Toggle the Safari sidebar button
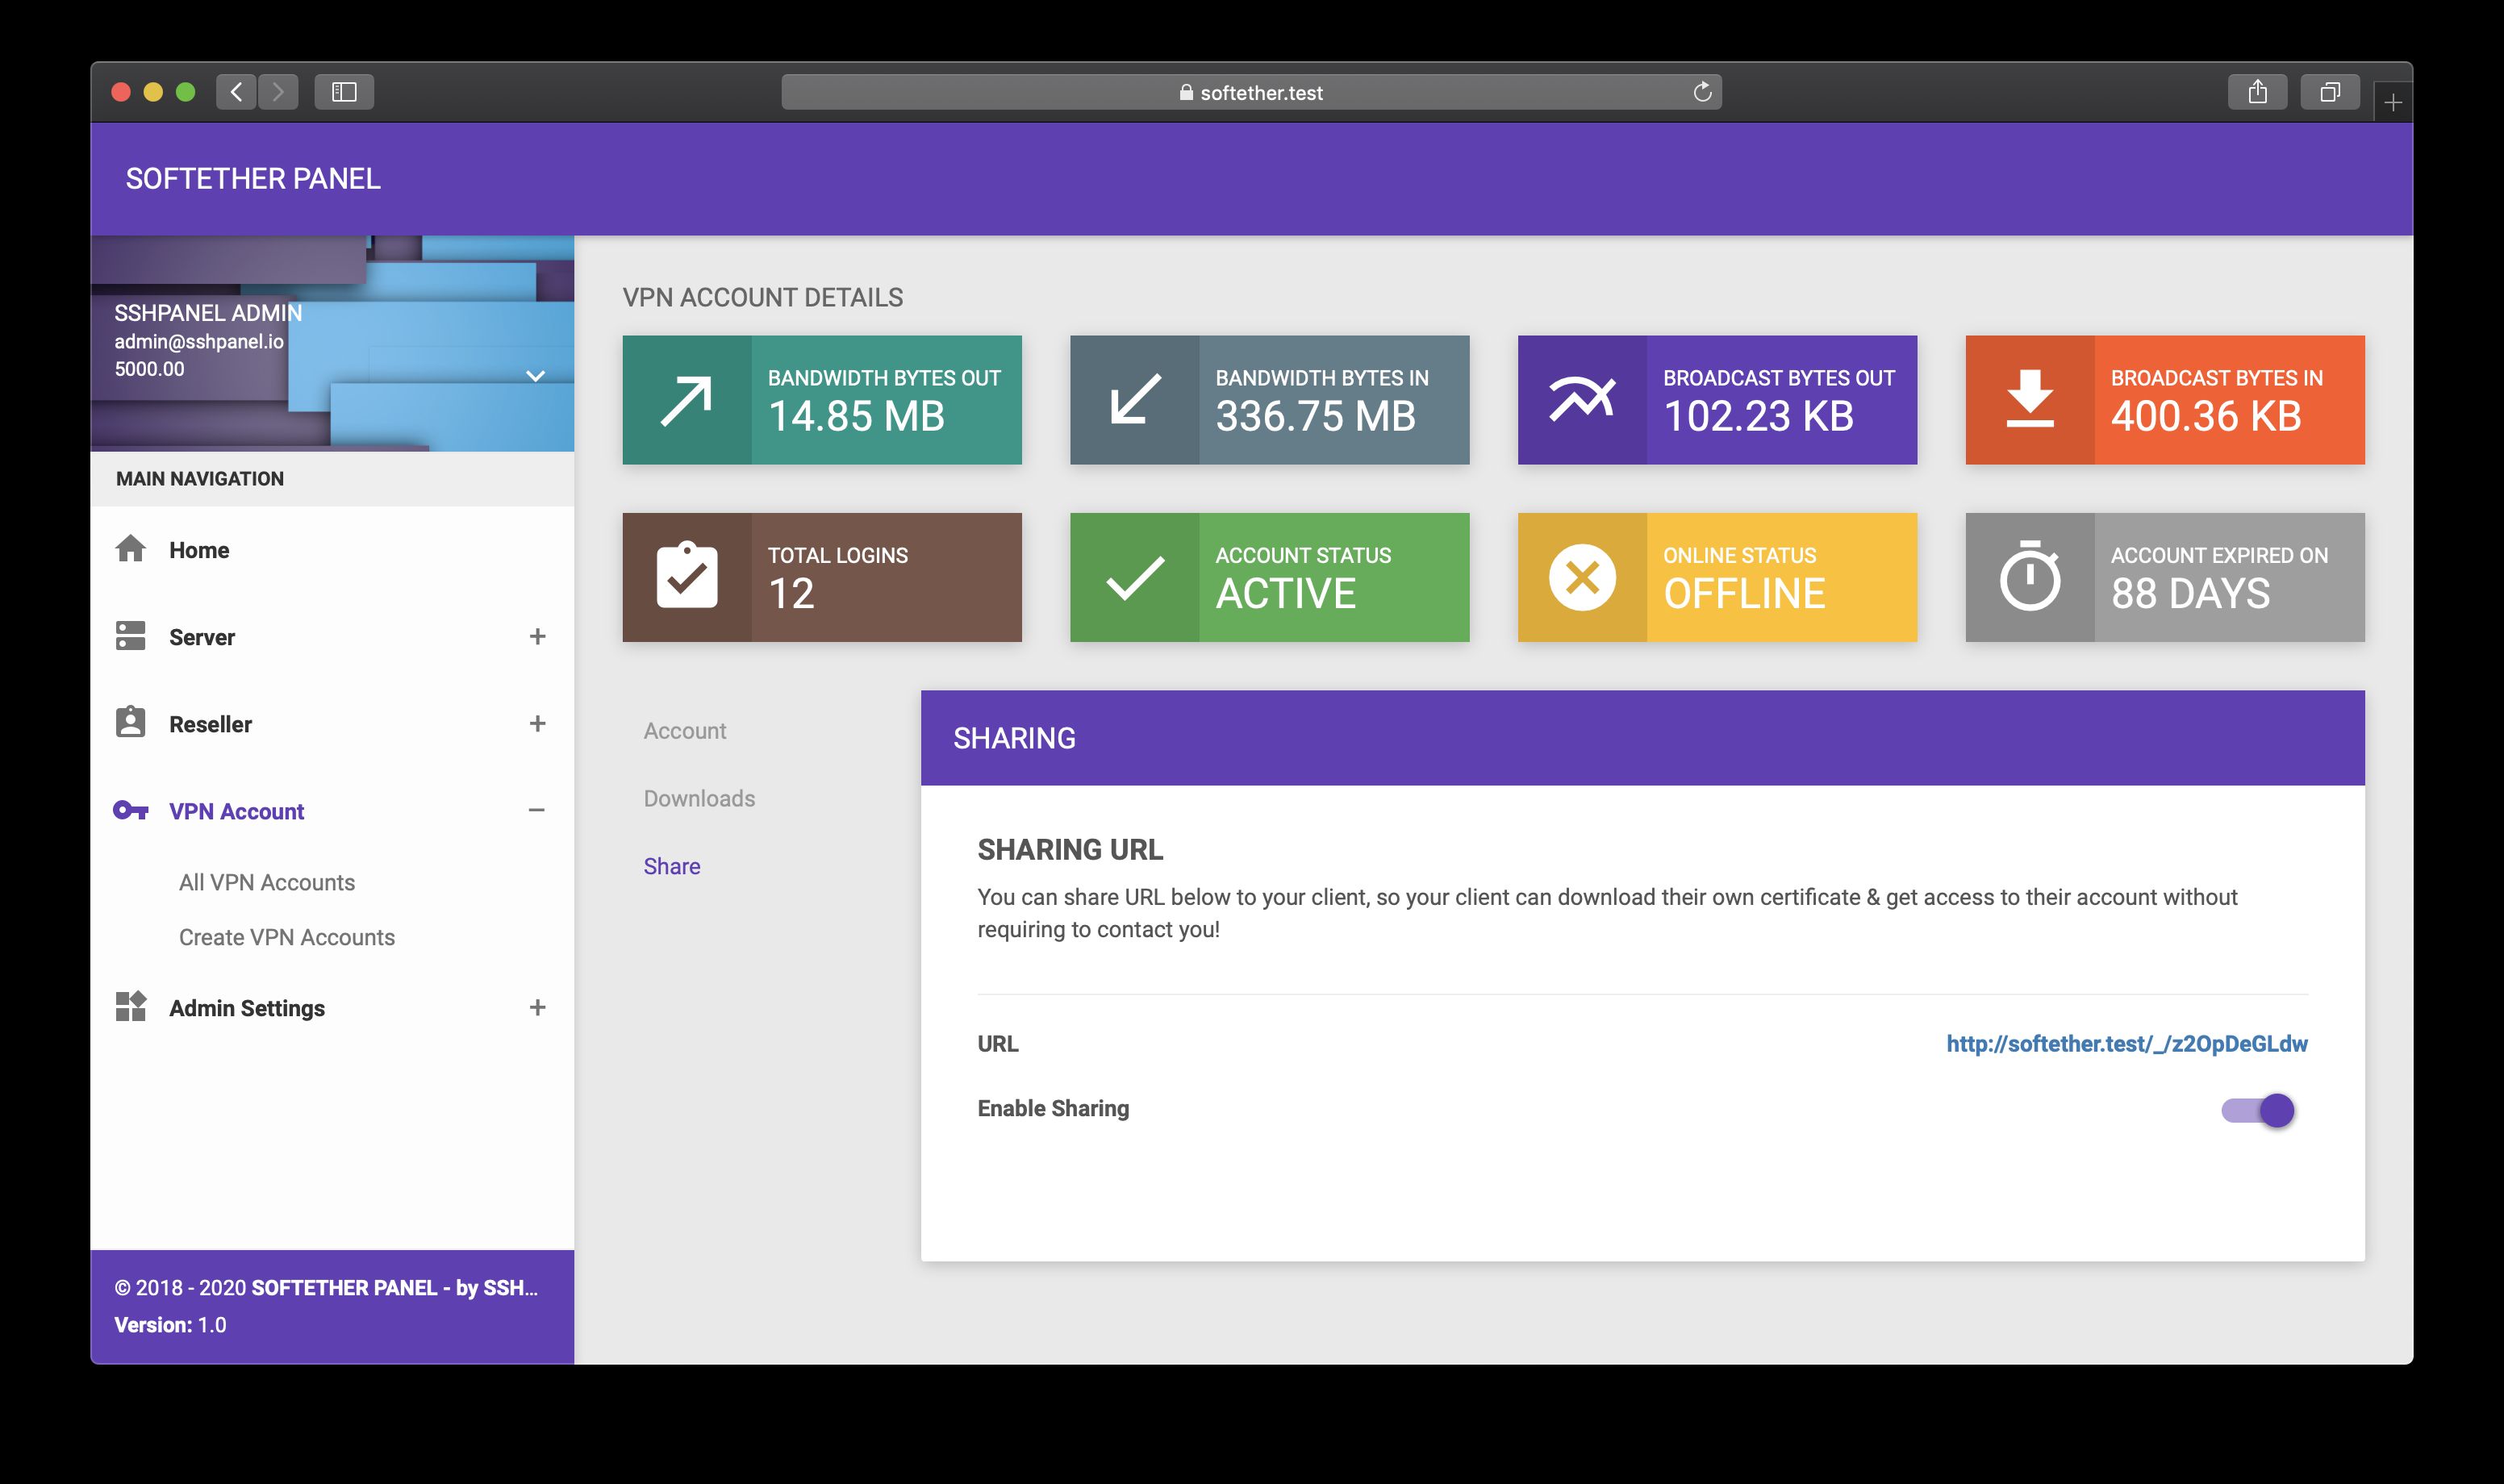 344,92
